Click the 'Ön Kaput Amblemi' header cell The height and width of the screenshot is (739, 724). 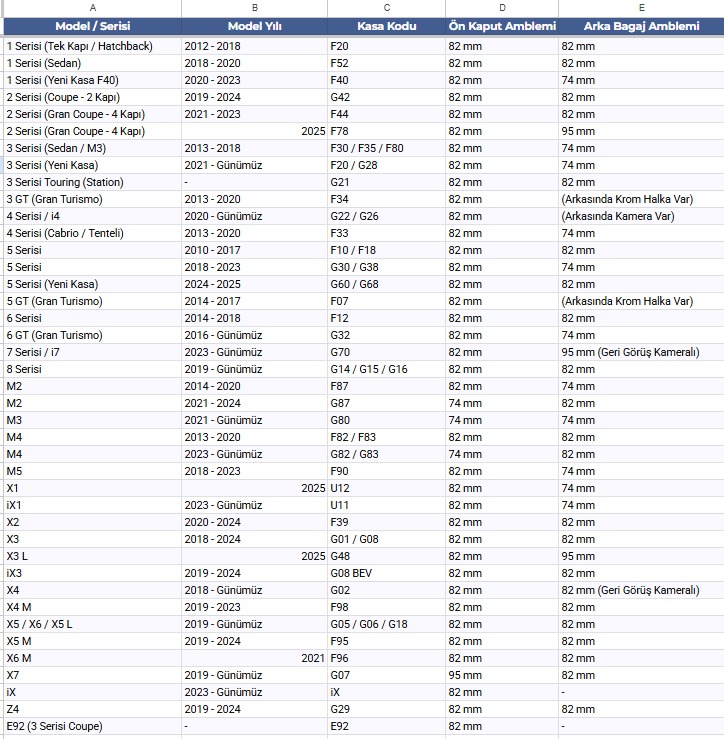(502, 26)
